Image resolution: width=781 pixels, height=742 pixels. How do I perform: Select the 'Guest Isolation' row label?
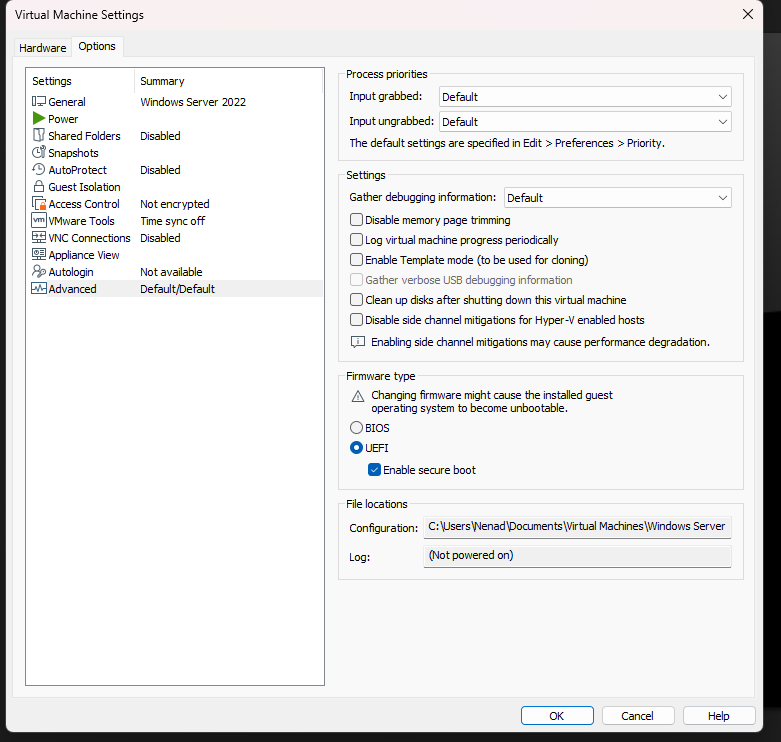(x=84, y=187)
